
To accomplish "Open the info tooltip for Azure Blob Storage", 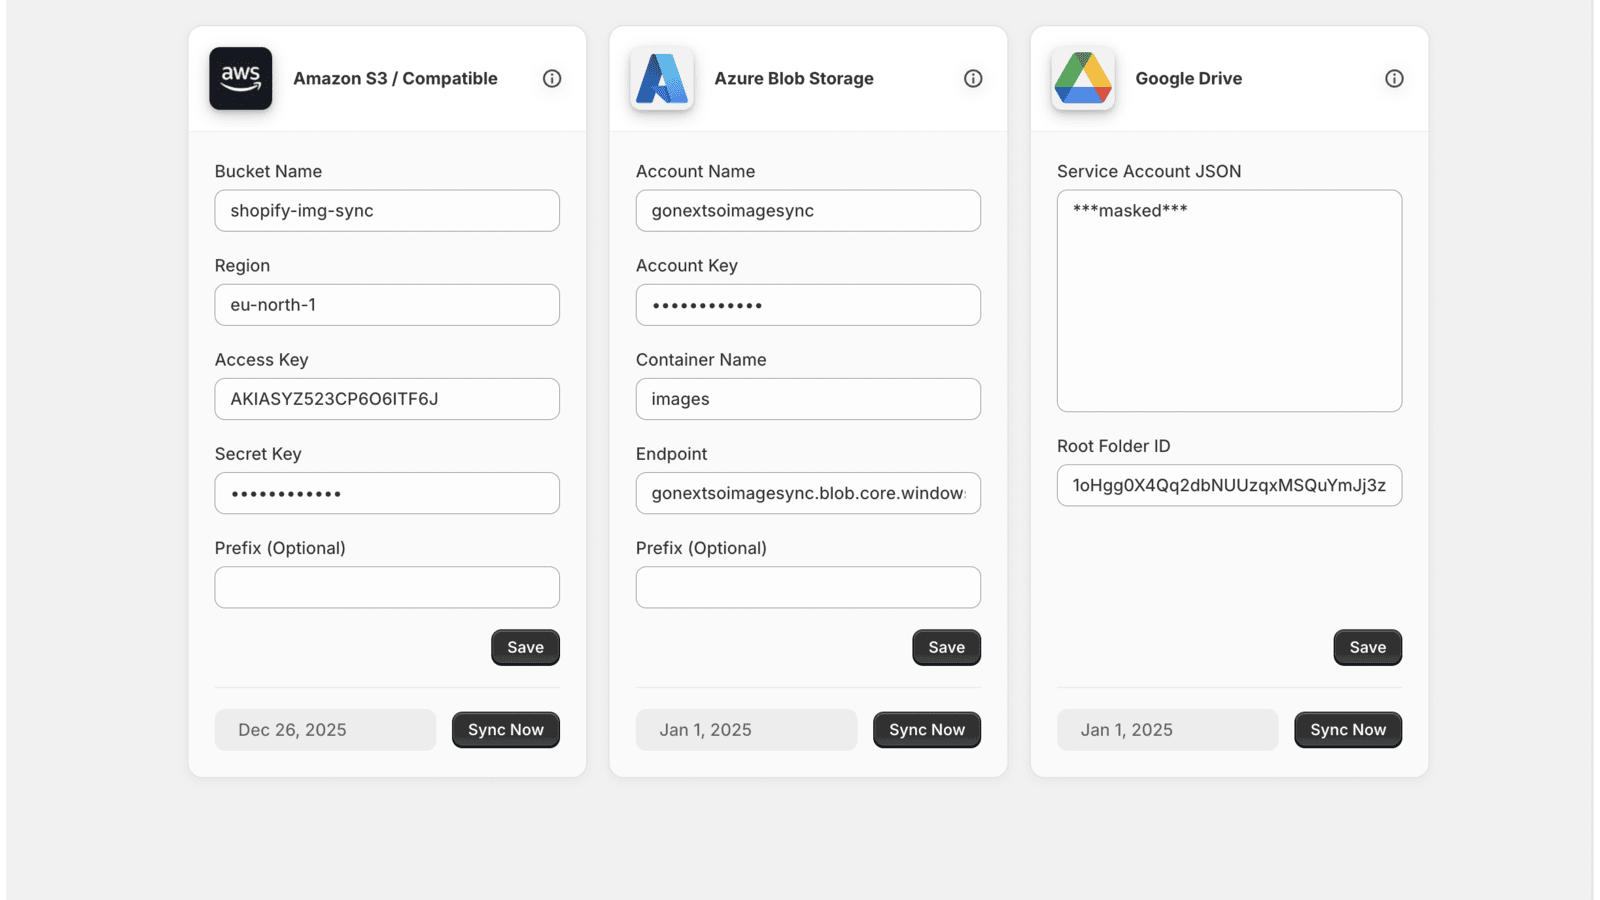I will pos(973,78).
